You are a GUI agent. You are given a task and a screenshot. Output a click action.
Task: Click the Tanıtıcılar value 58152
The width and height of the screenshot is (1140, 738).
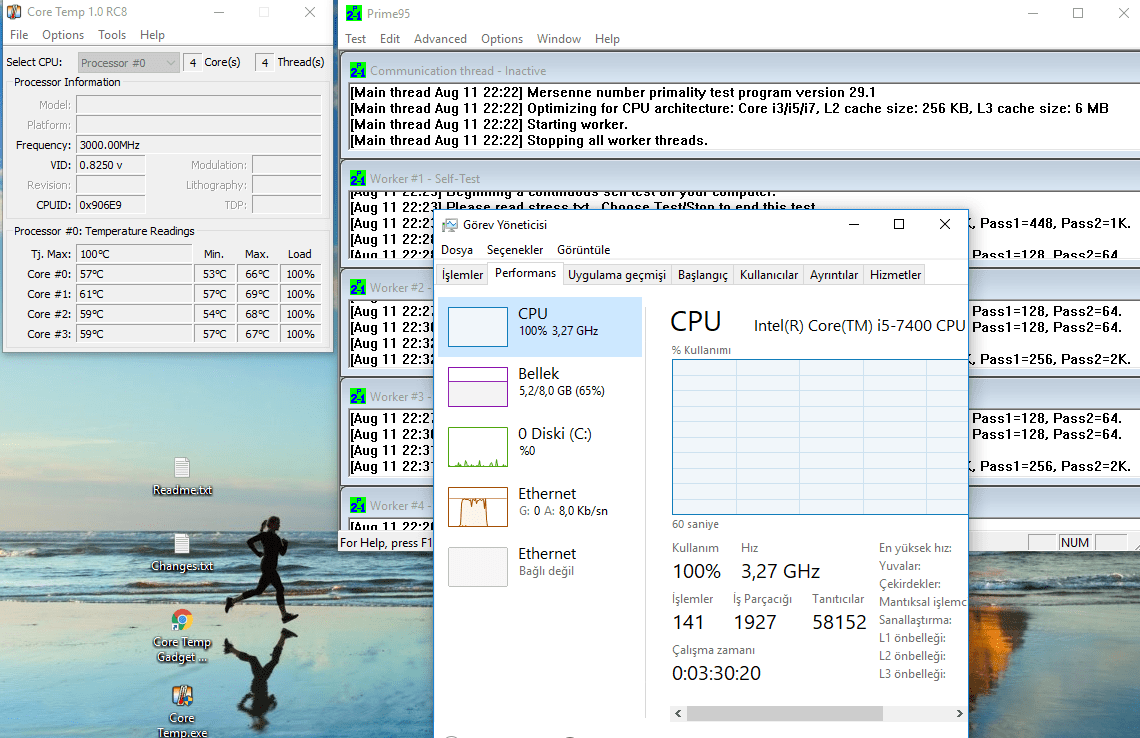coord(839,622)
